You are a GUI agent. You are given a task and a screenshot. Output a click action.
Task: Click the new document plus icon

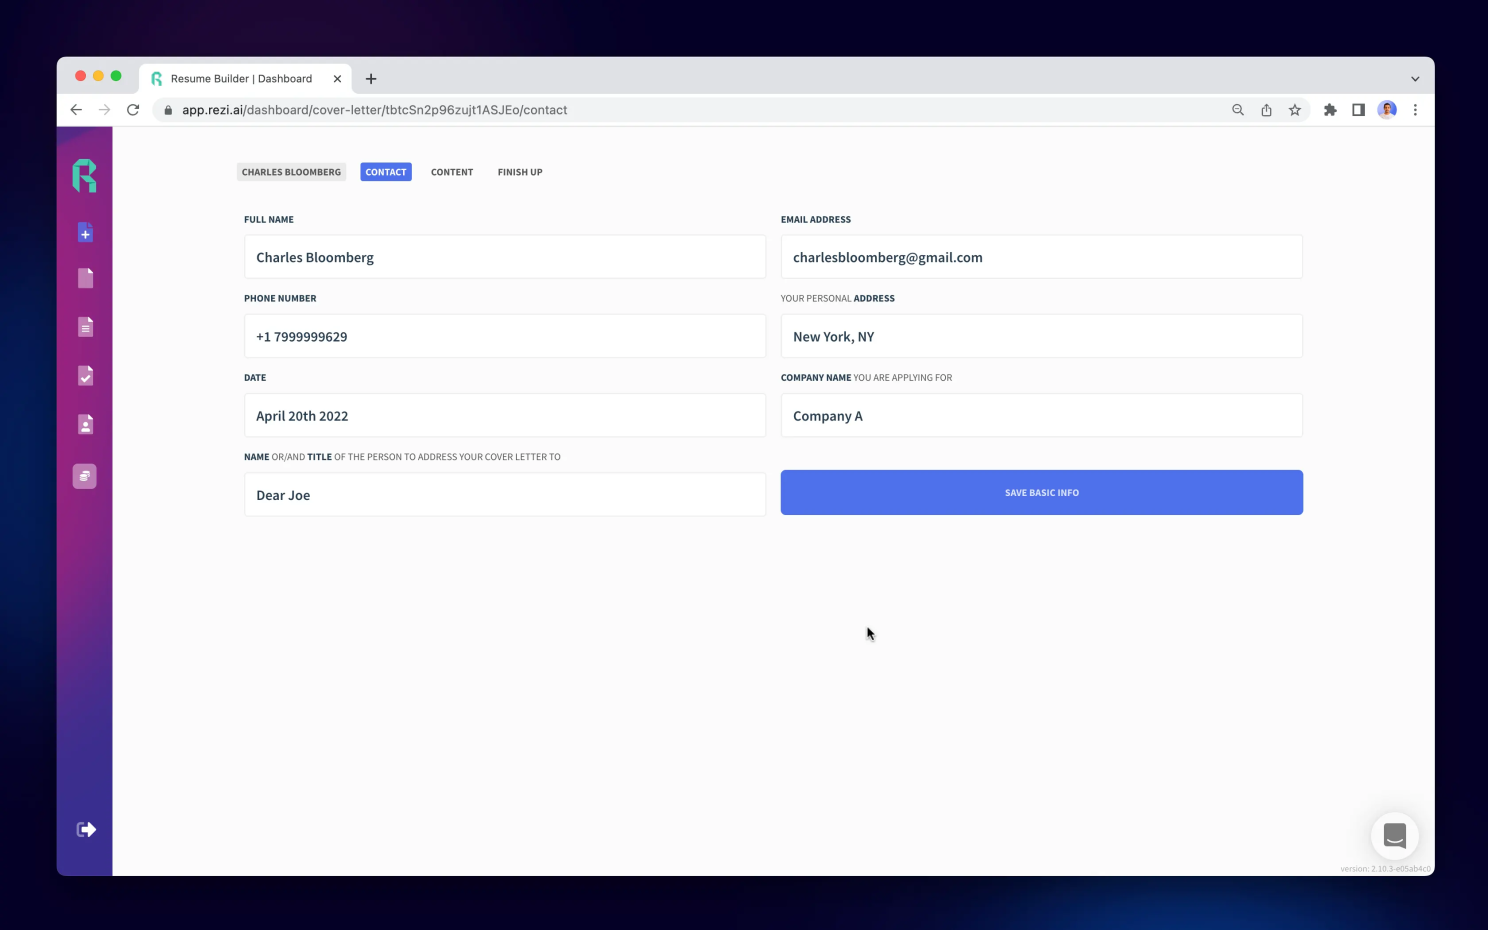(x=85, y=233)
